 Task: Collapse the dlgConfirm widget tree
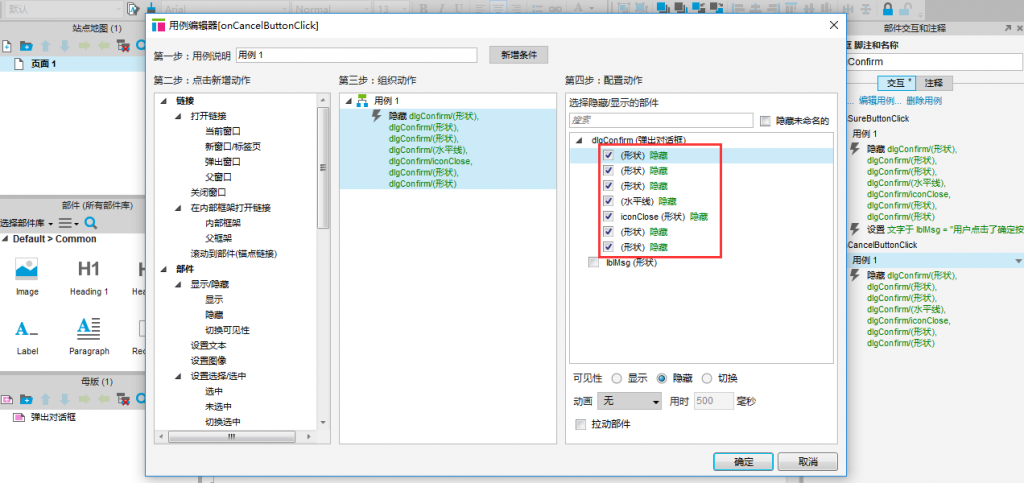coord(579,140)
